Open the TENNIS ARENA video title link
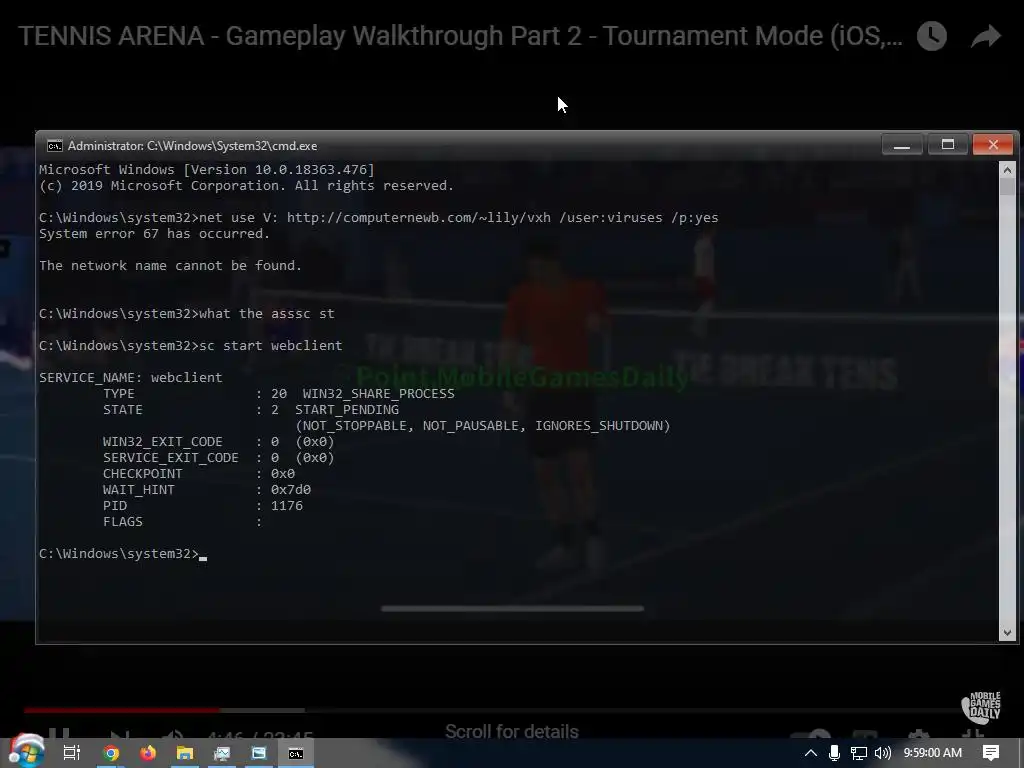Screen dimensions: 1024x768 (x=460, y=36)
